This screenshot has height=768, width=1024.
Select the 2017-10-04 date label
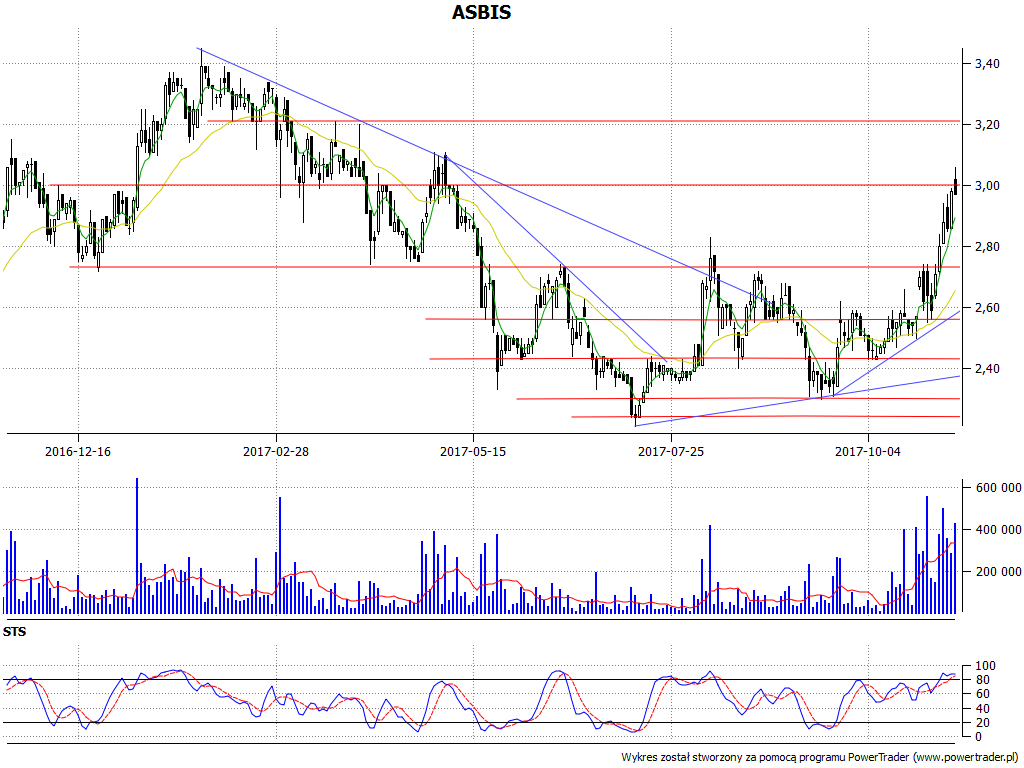pyautogui.click(x=868, y=451)
